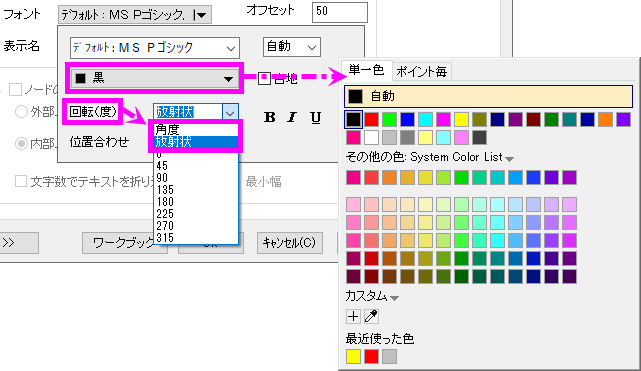
Task: Pick the black swatch in the basic palette
Action: [353, 119]
